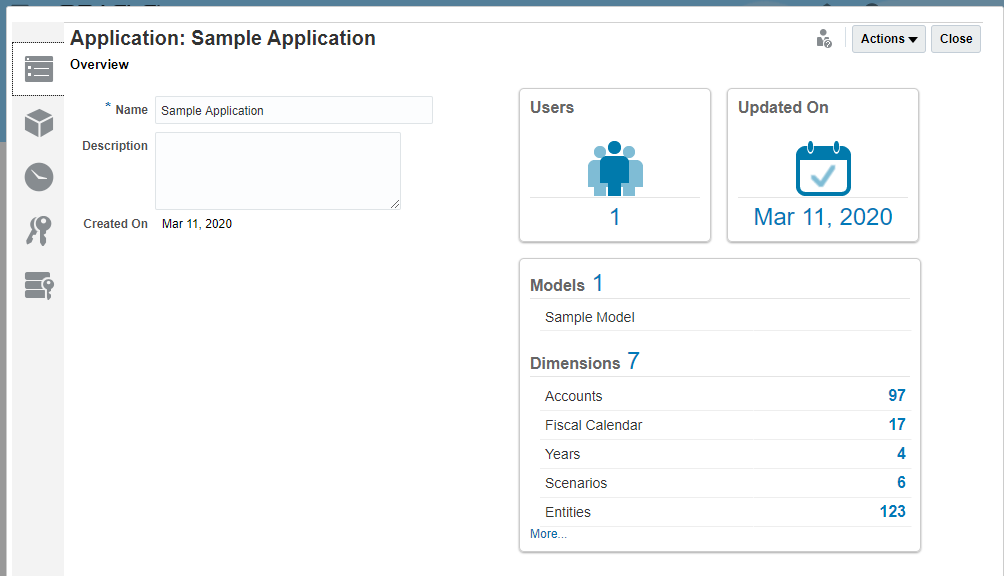Click the Accounts dimension row
The width and height of the screenshot is (1004, 576).
(725, 396)
